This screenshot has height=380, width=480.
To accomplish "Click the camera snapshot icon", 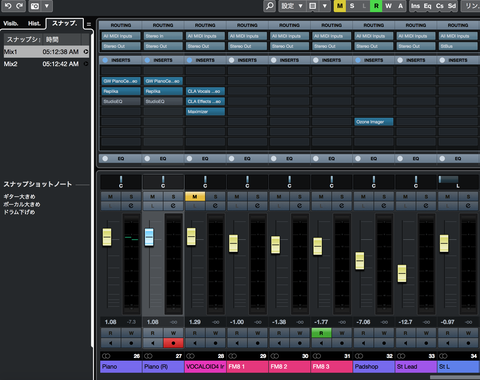I will pos(35,6).
